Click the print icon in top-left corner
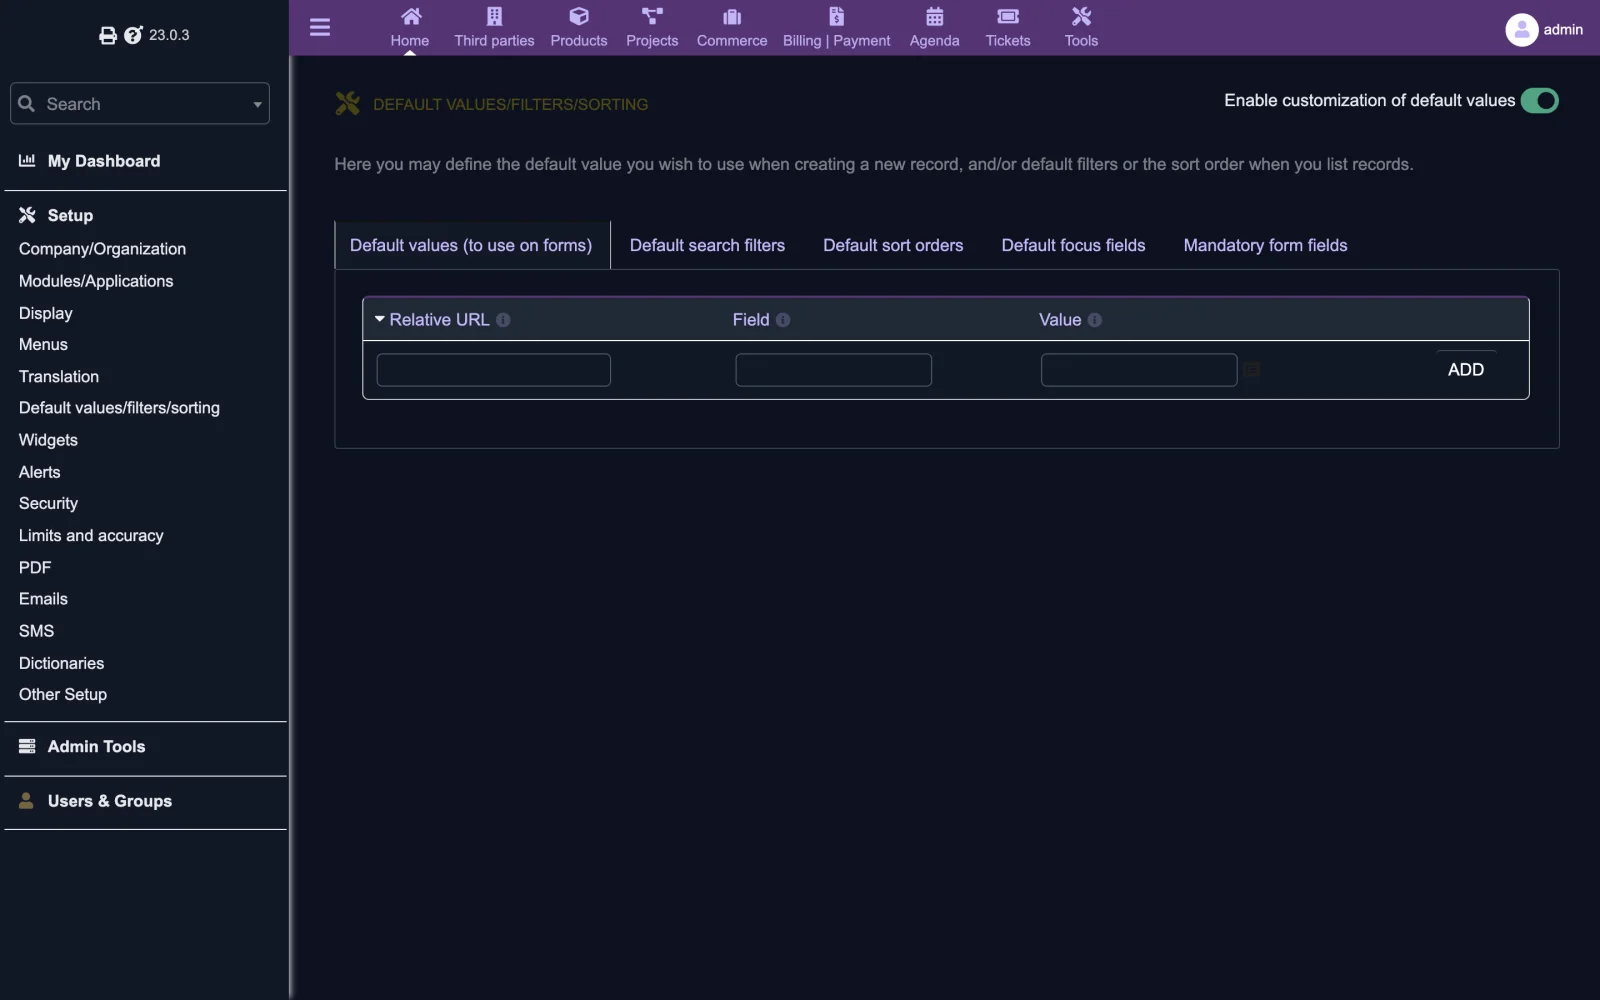The width and height of the screenshot is (1600, 1000). tap(108, 36)
